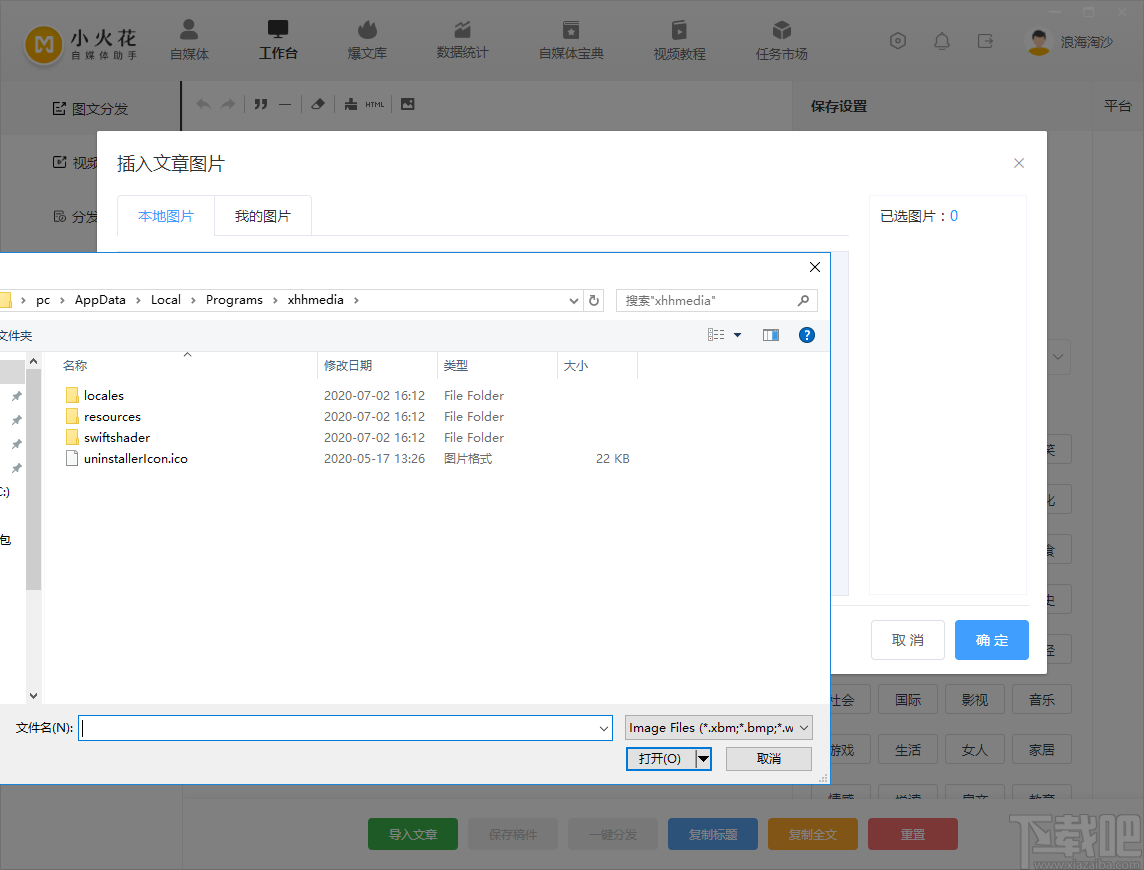Open 图文分发 in left sidebar

[x=90, y=109]
